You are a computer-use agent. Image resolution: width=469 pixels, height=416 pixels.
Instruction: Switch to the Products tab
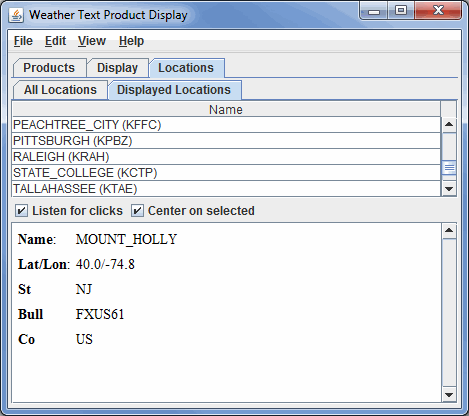coord(49,68)
